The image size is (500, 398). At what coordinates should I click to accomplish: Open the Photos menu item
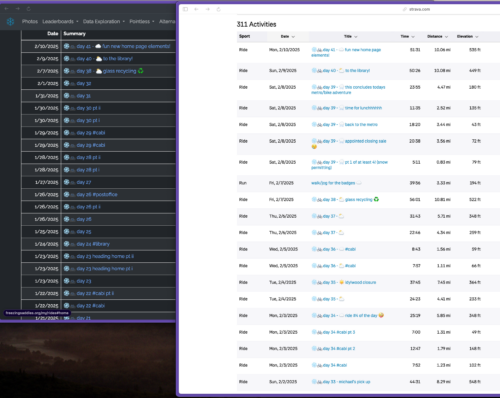[30, 21]
